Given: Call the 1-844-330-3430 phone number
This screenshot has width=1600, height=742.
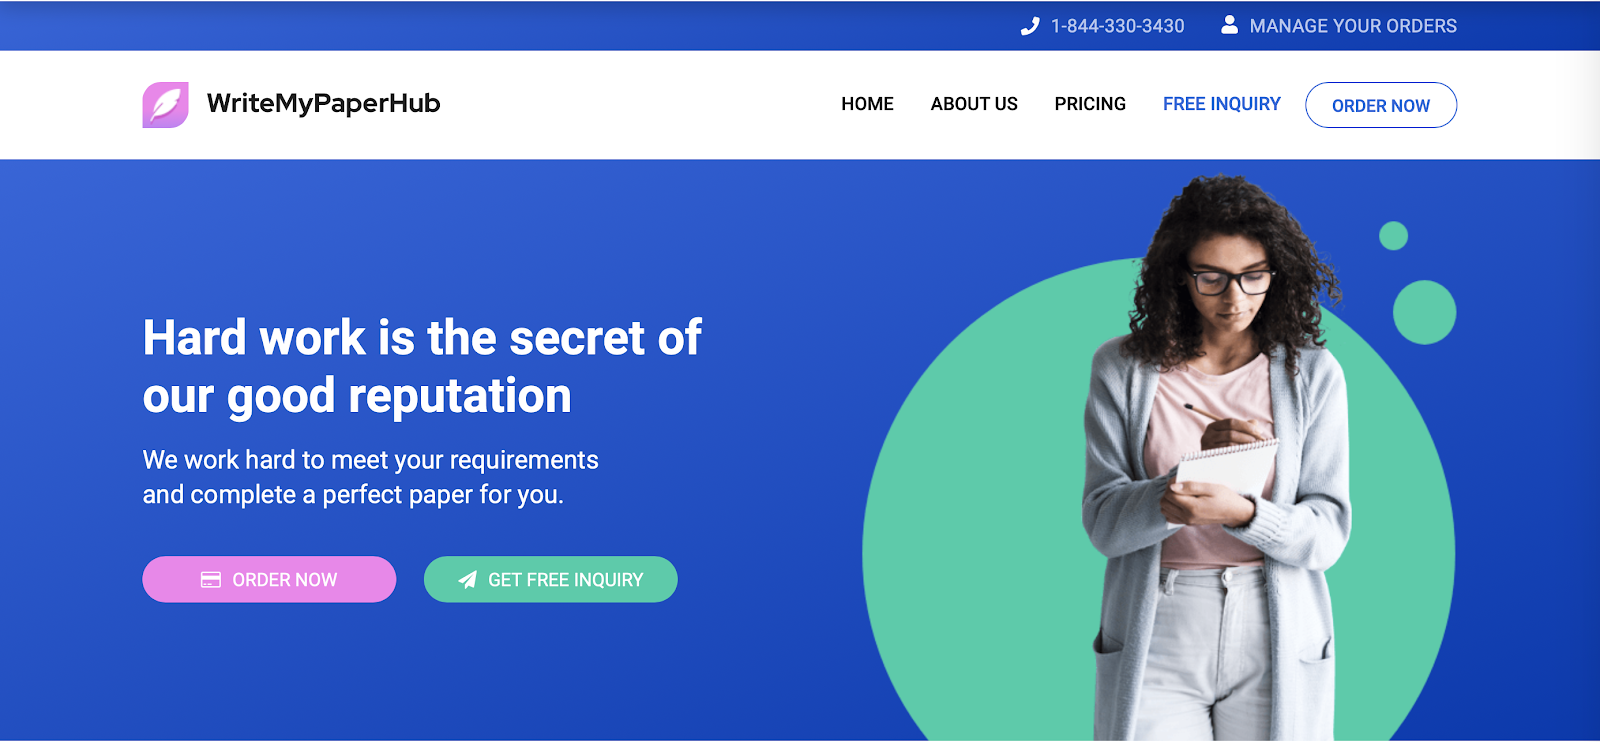Looking at the screenshot, I should 1117,26.
